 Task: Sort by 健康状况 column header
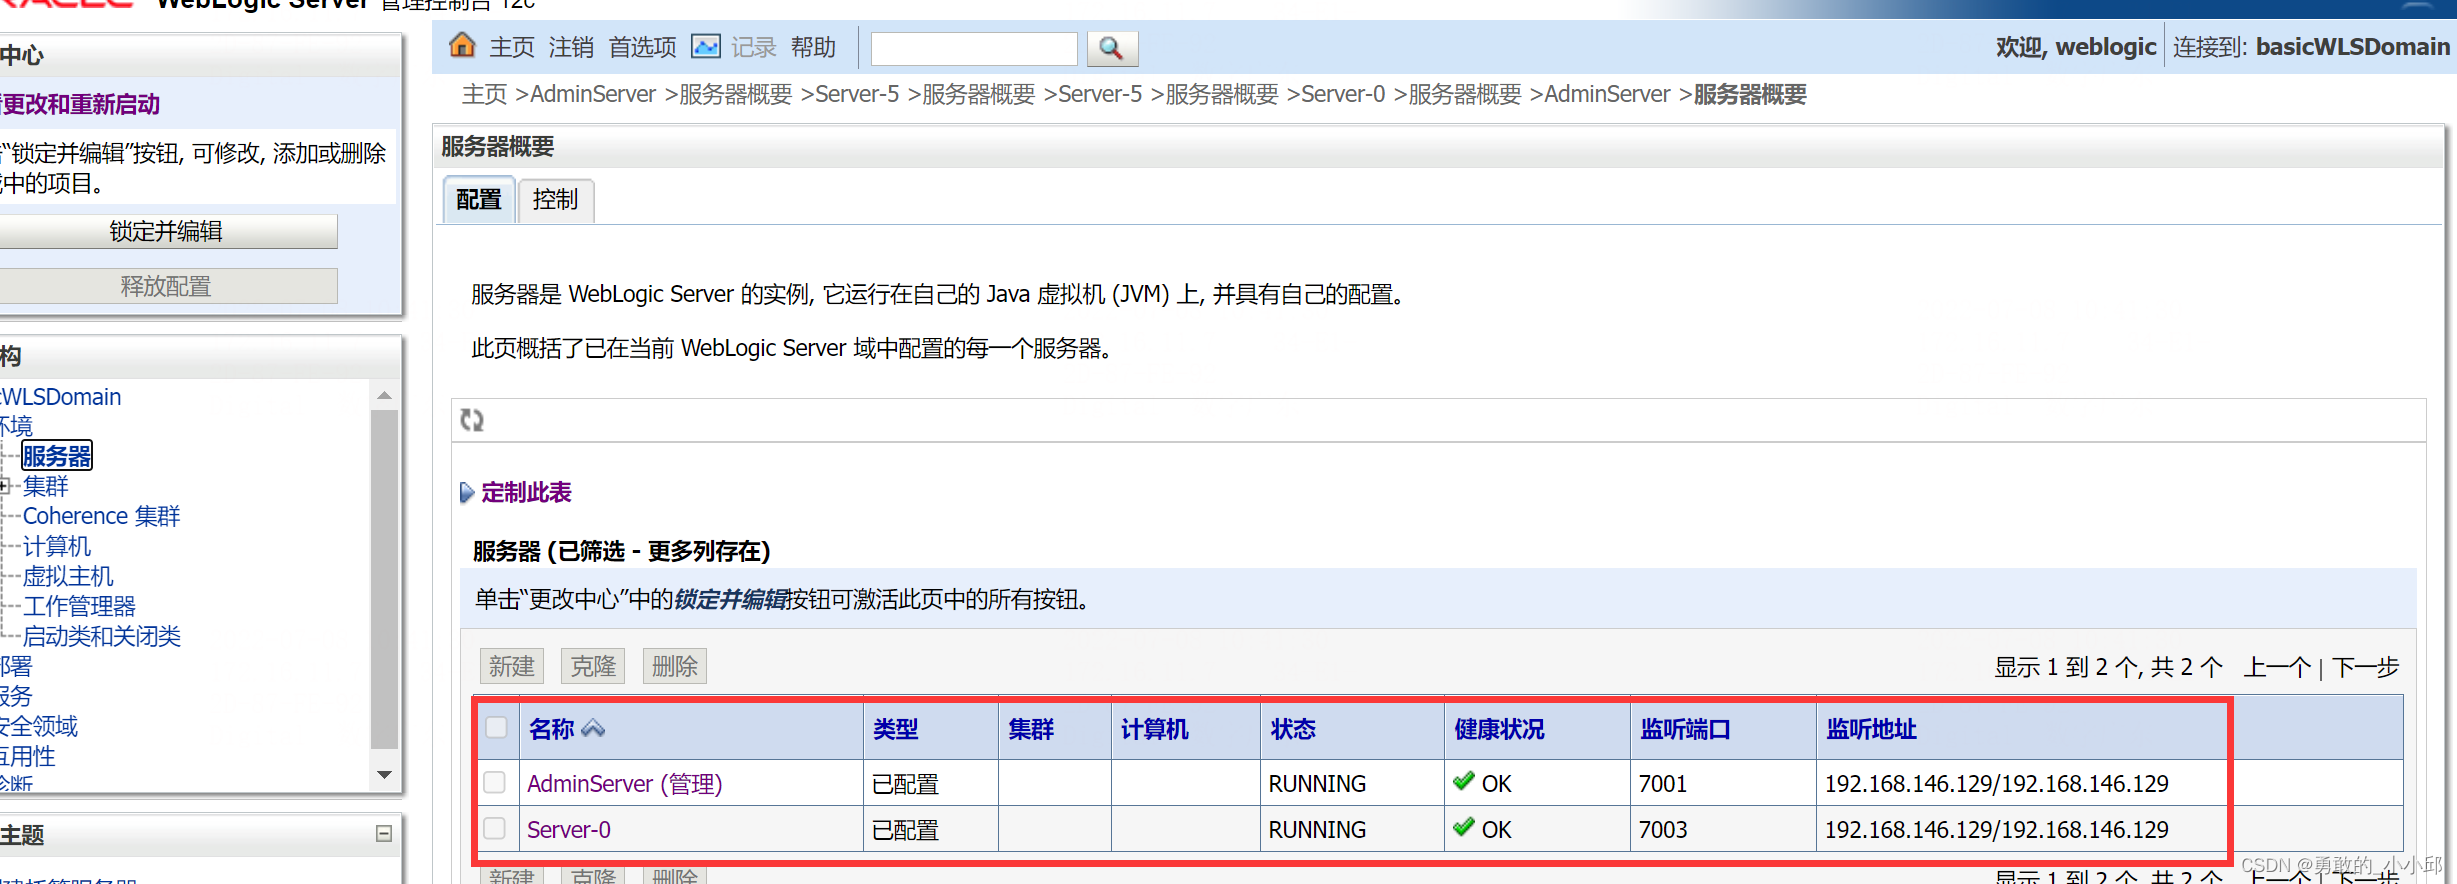tap(1499, 729)
